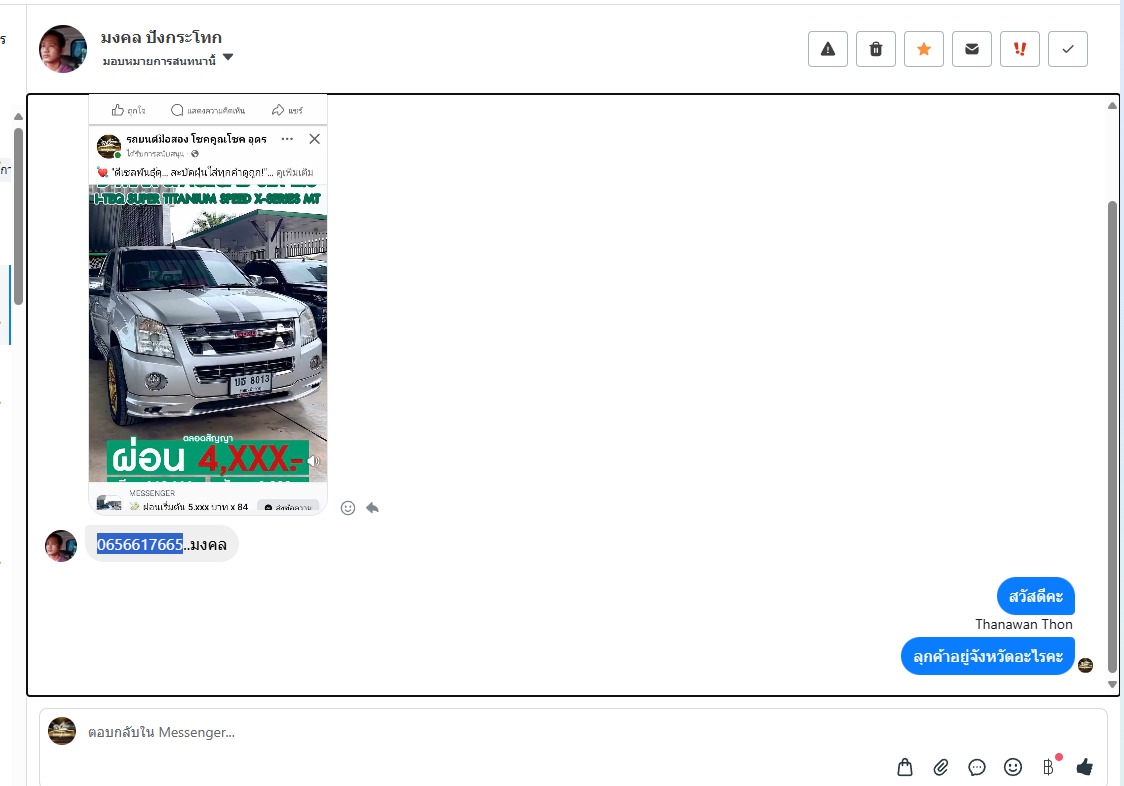
Task: Click the Like button on the shared post
Action: pyautogui.click(x=128, y=110)
